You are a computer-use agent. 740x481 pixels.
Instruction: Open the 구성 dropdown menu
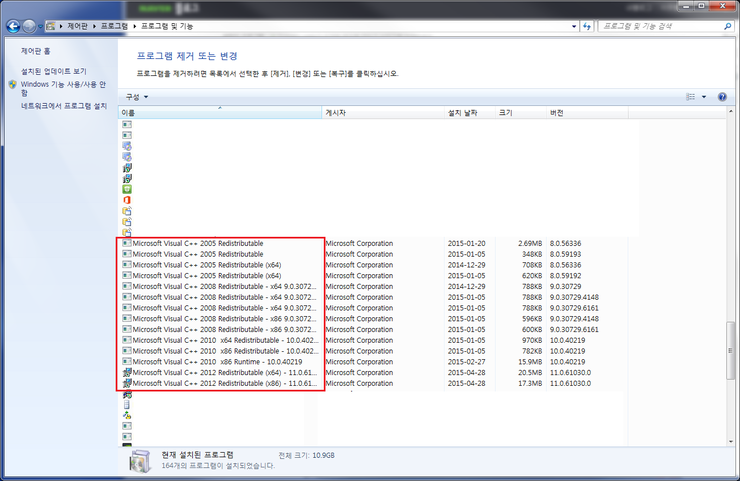coord(137,97)
